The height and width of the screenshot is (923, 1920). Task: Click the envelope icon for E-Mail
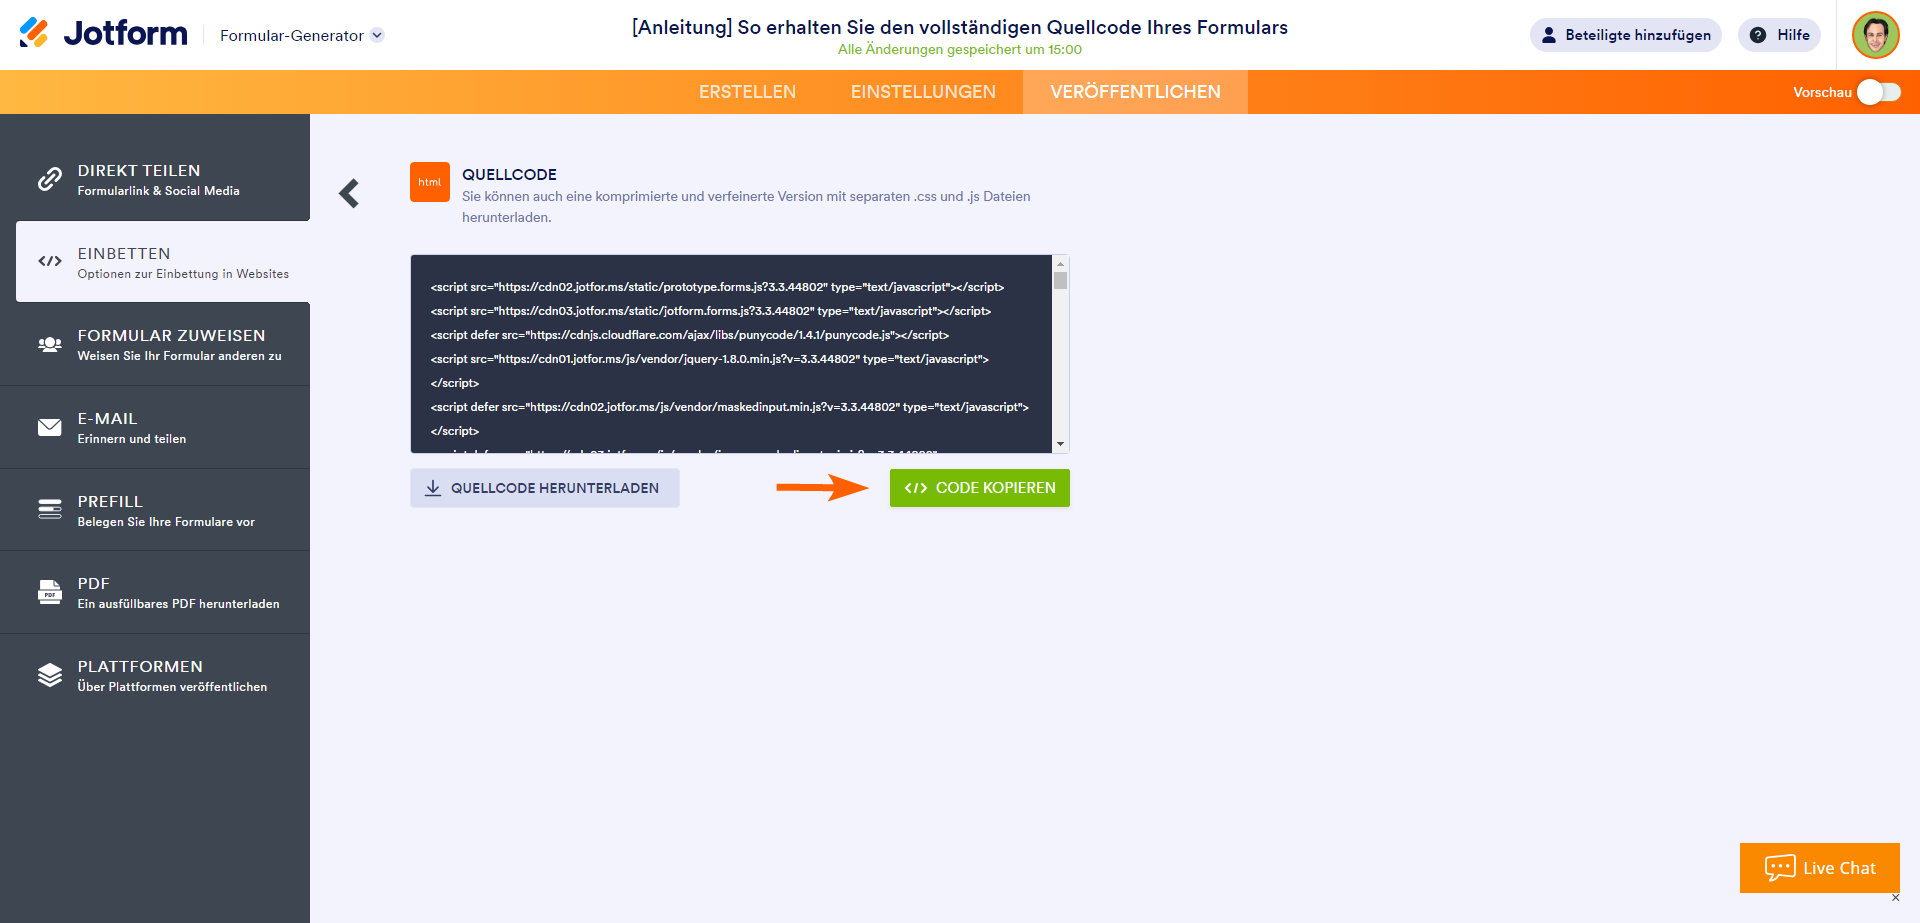coord(50,427)
